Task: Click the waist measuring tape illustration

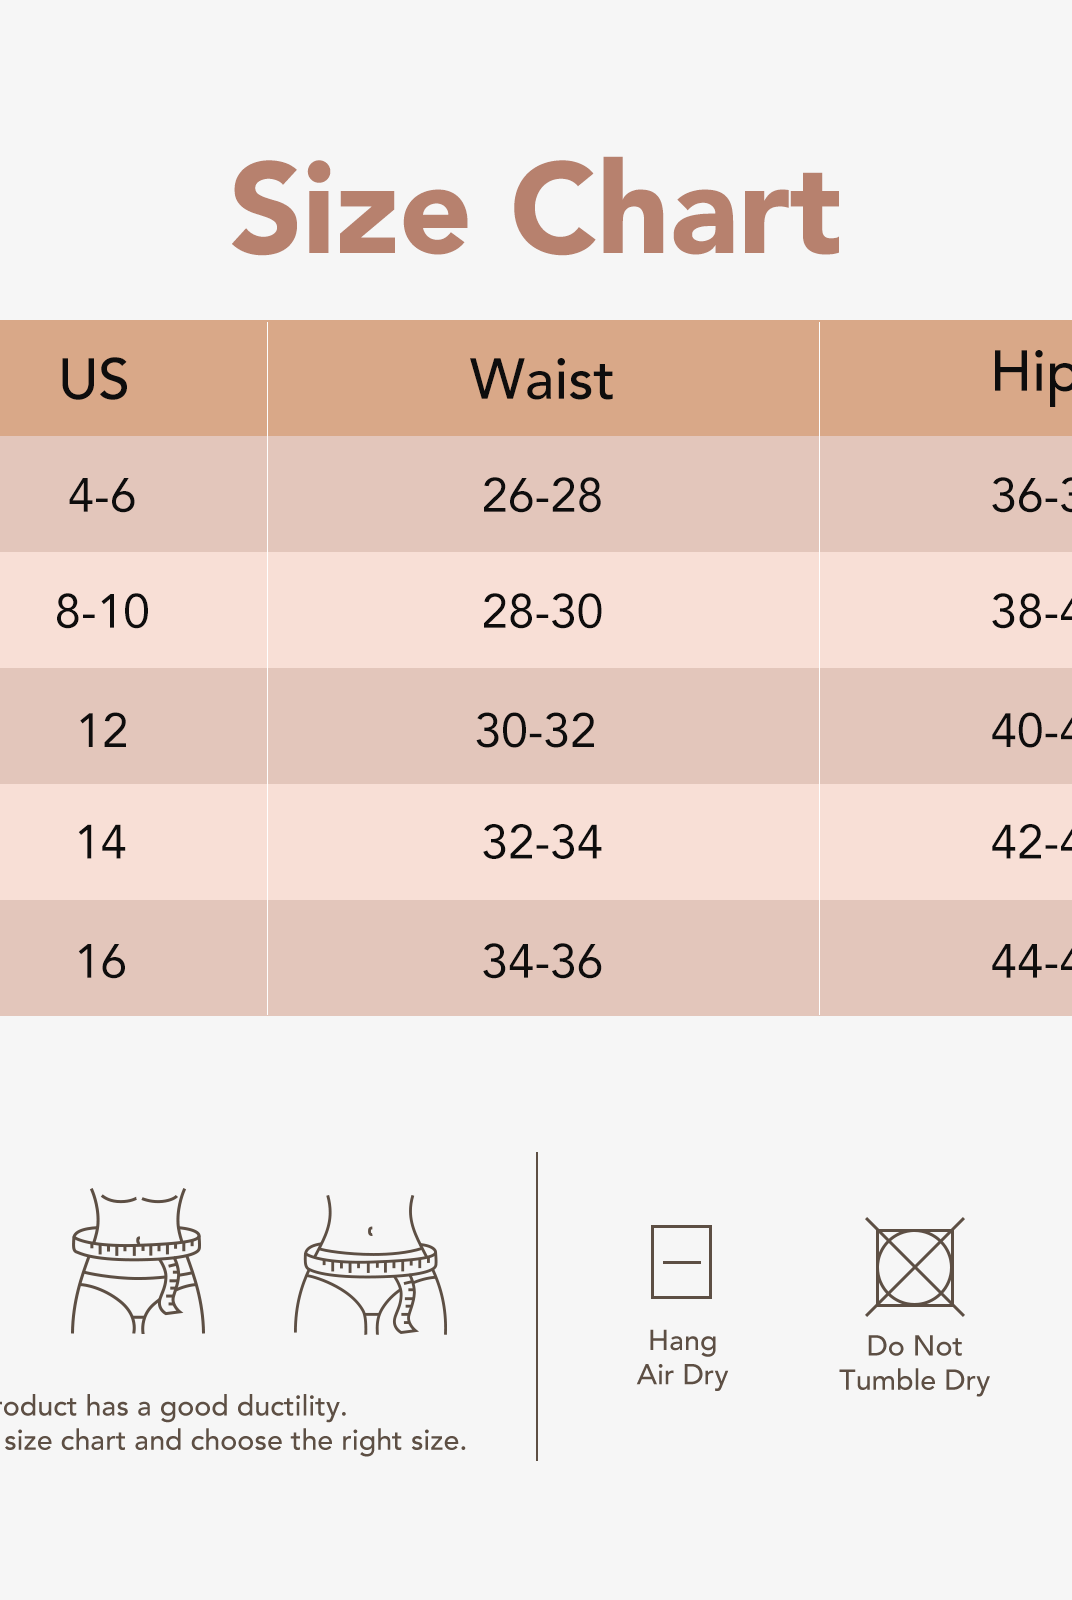Action: pyautogui.click(x=138, y=1261)
